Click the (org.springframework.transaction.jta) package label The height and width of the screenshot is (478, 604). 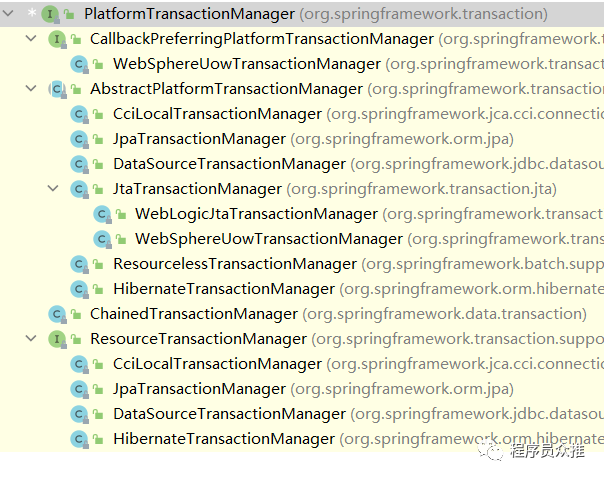(422, 189)
